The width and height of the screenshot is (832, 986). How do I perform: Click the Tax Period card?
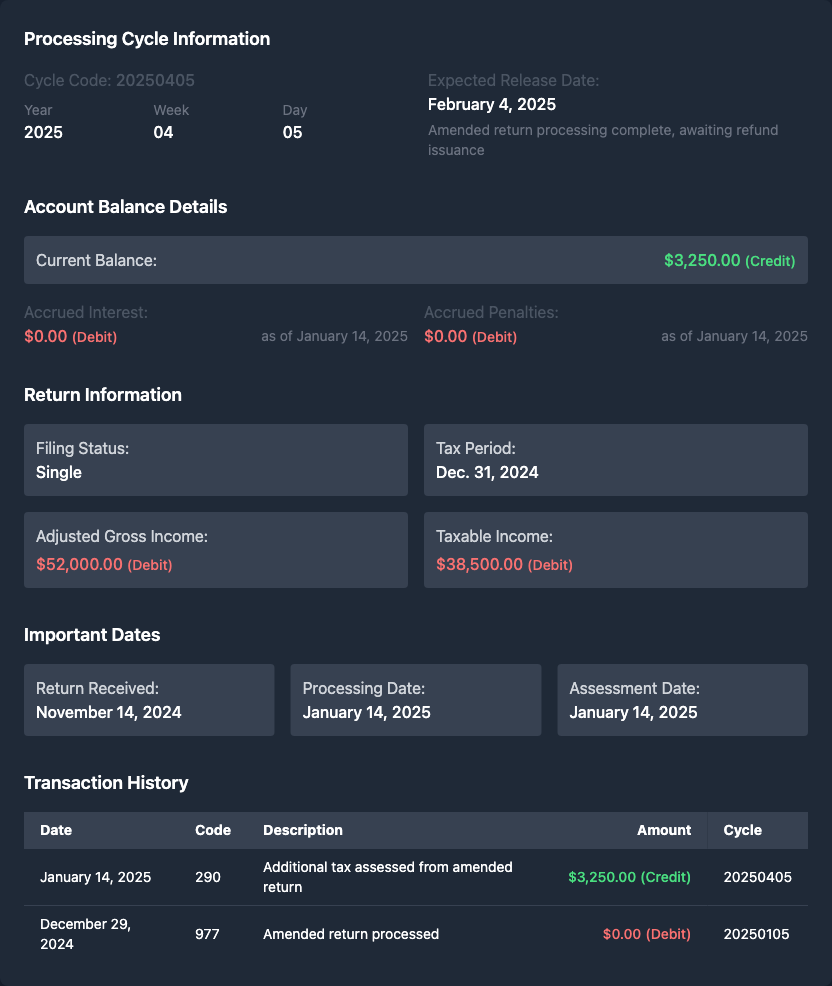pos(615,460)
